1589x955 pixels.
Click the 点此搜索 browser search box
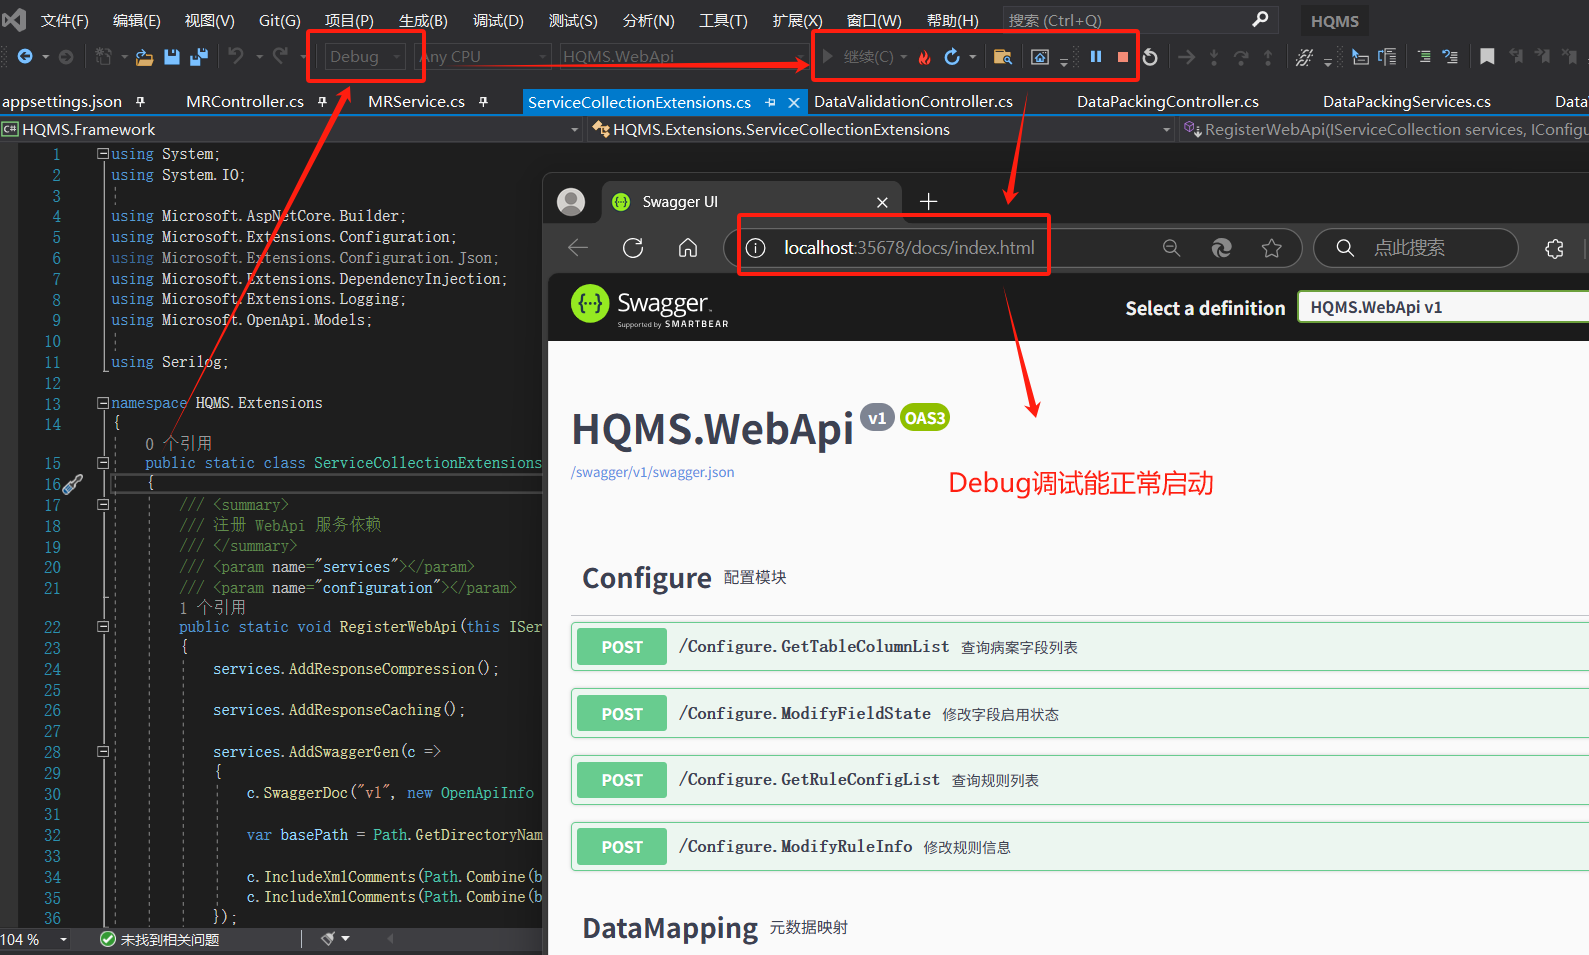tap(1416, 248)
